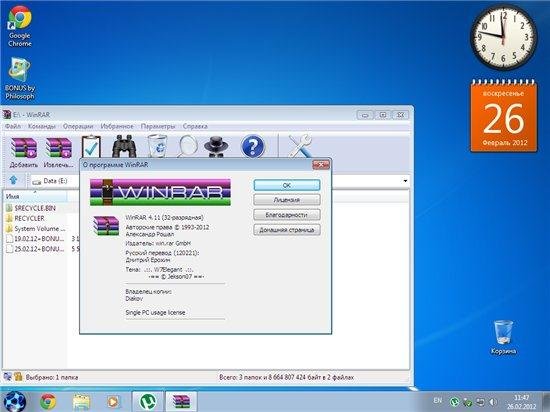The height and width of the screenshot is (412, 550).
Task: Open the Параметры menu
Action: (x=158, y=126)
